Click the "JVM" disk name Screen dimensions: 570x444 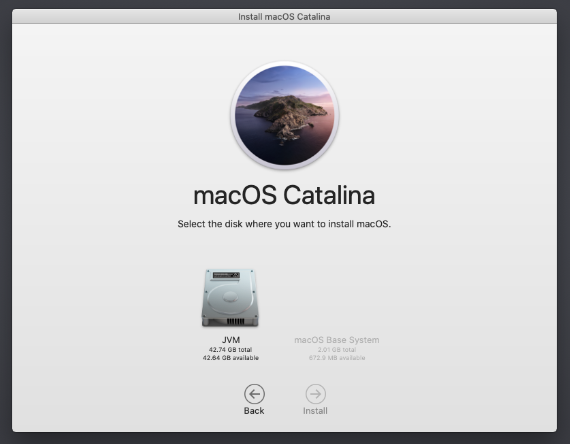pos(231,340)
